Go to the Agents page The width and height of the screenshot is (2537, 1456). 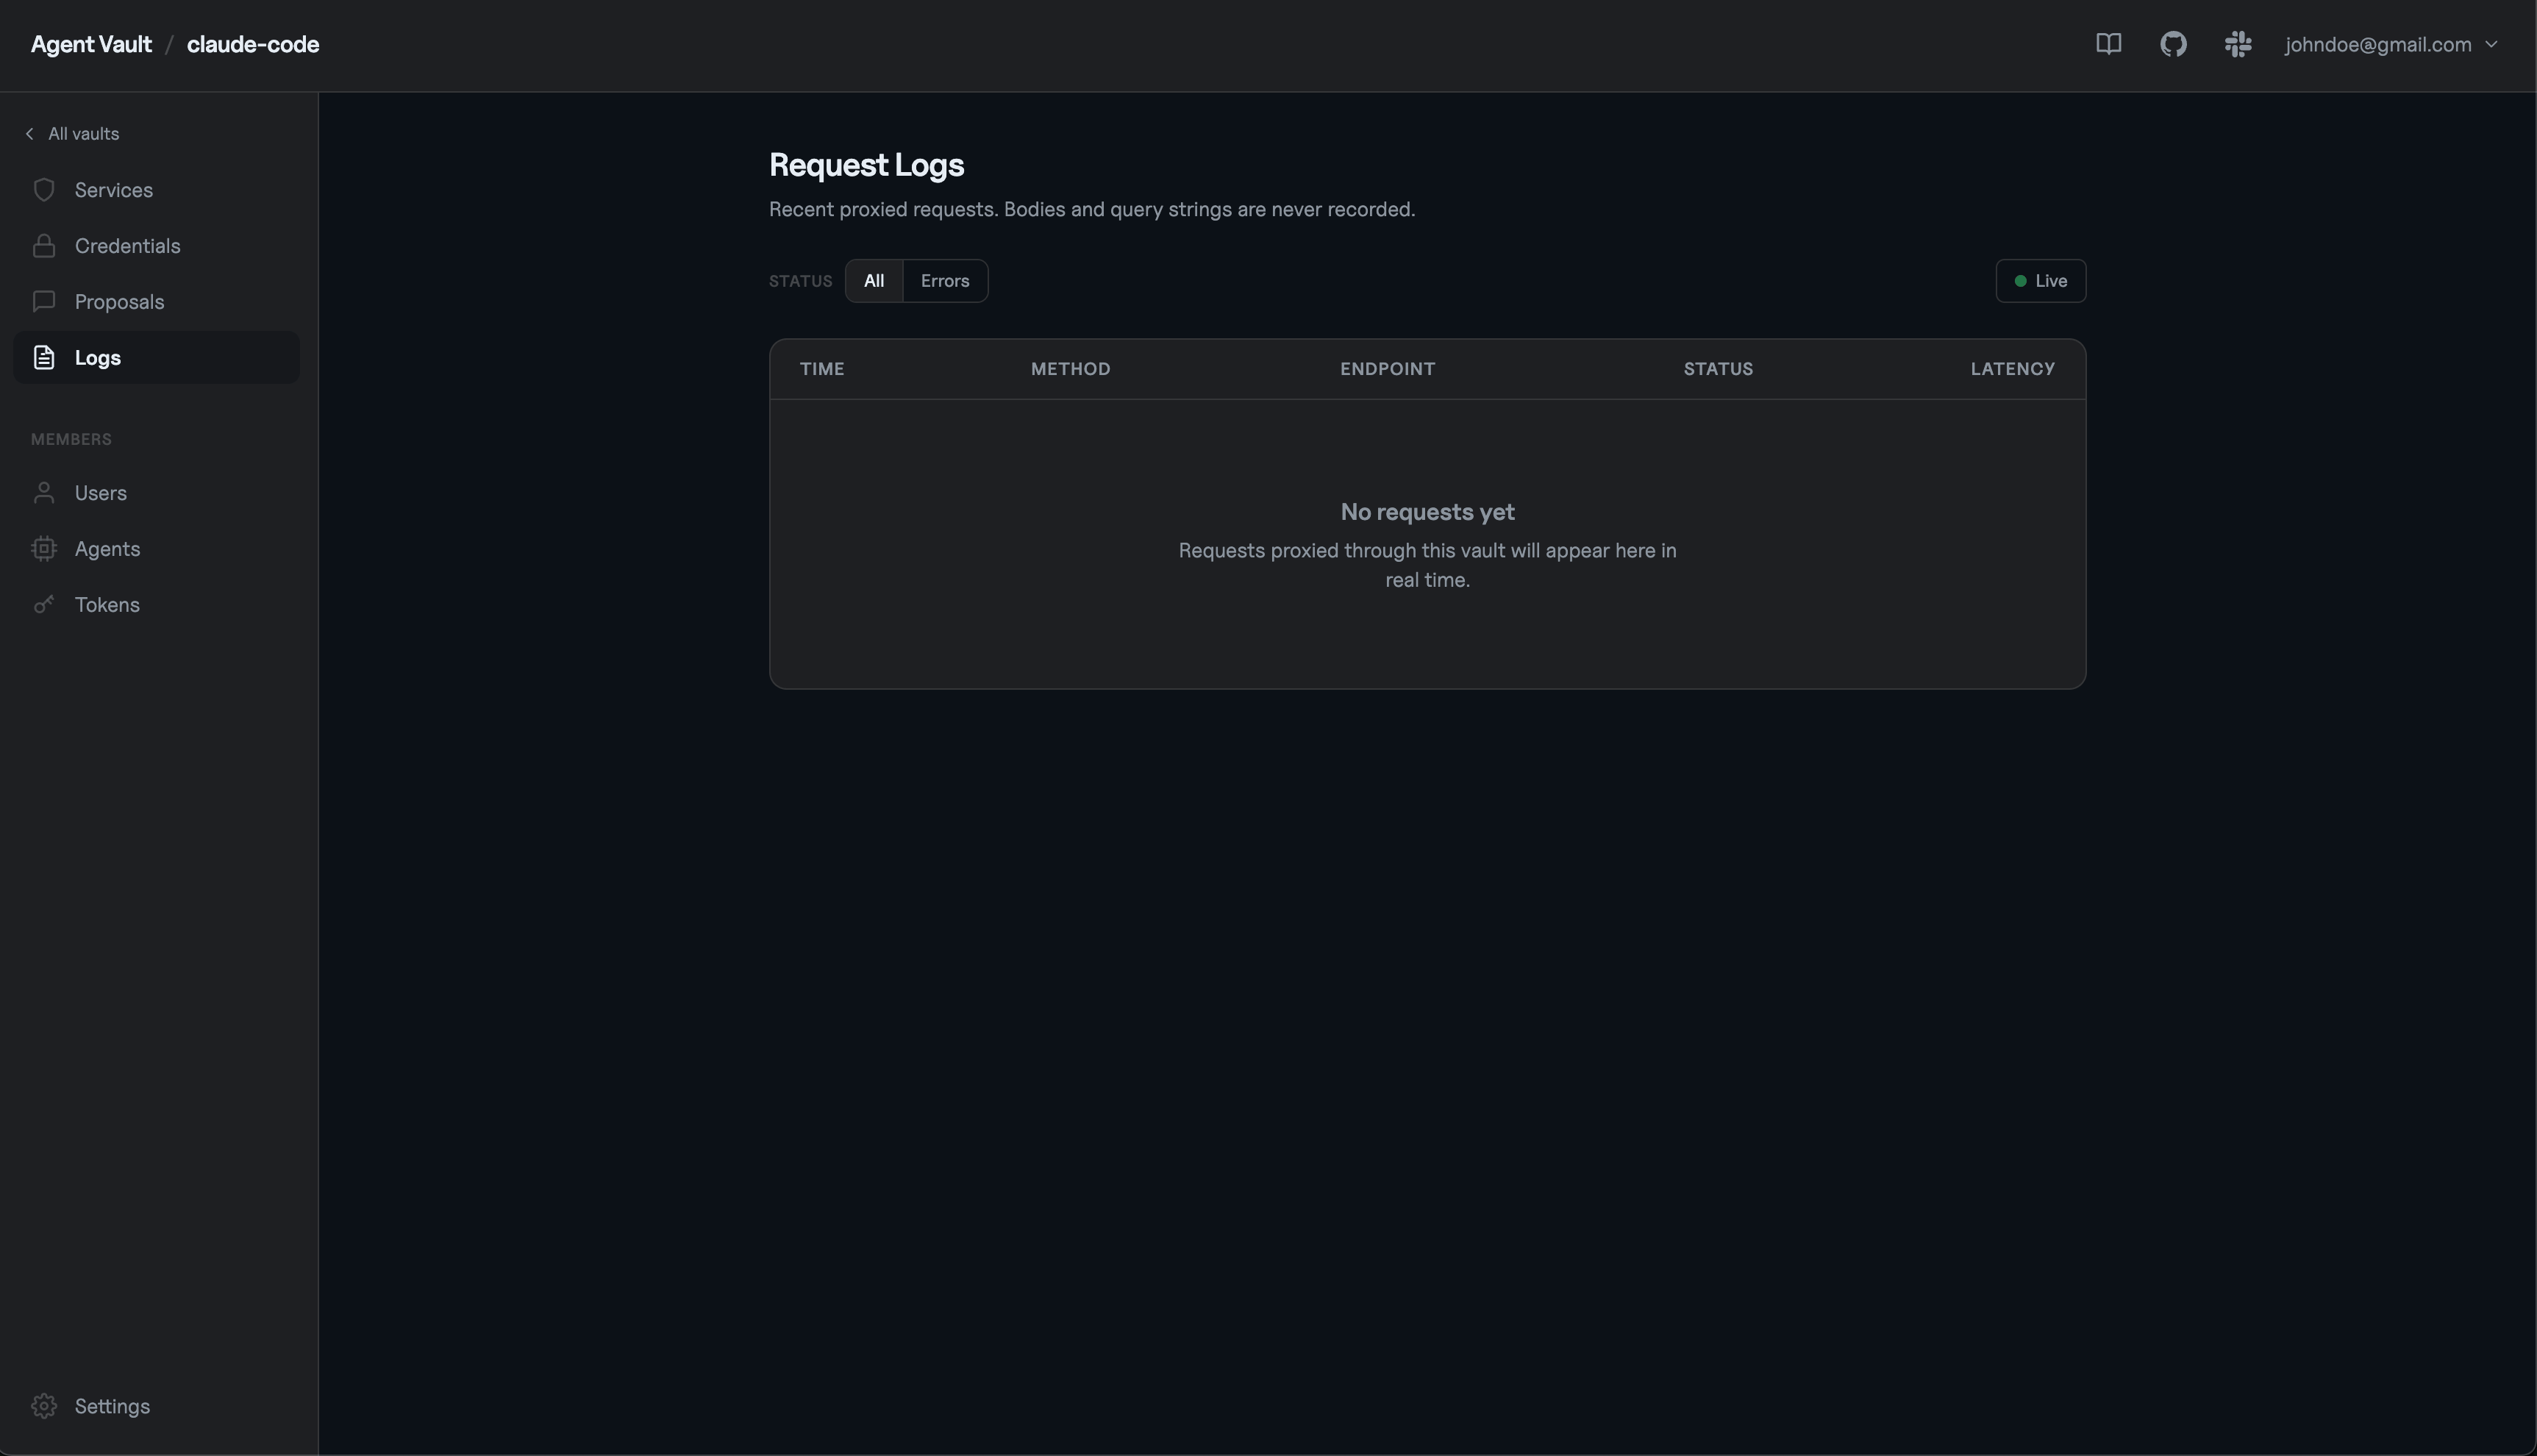[x=156, y=549]
